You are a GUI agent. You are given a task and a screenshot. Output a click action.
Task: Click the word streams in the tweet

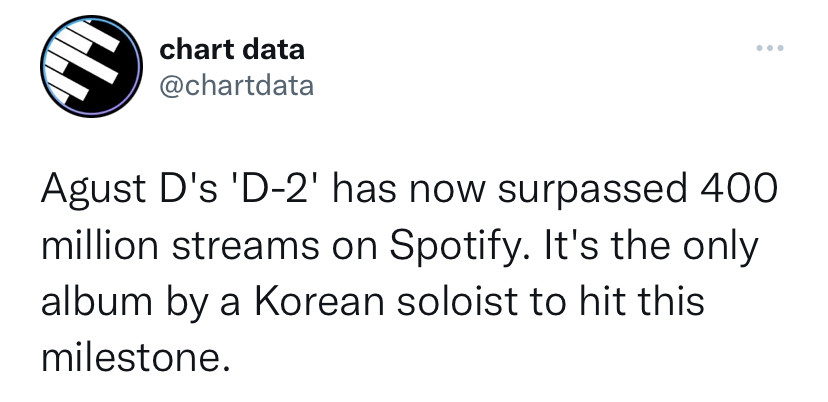coord(246,246)
